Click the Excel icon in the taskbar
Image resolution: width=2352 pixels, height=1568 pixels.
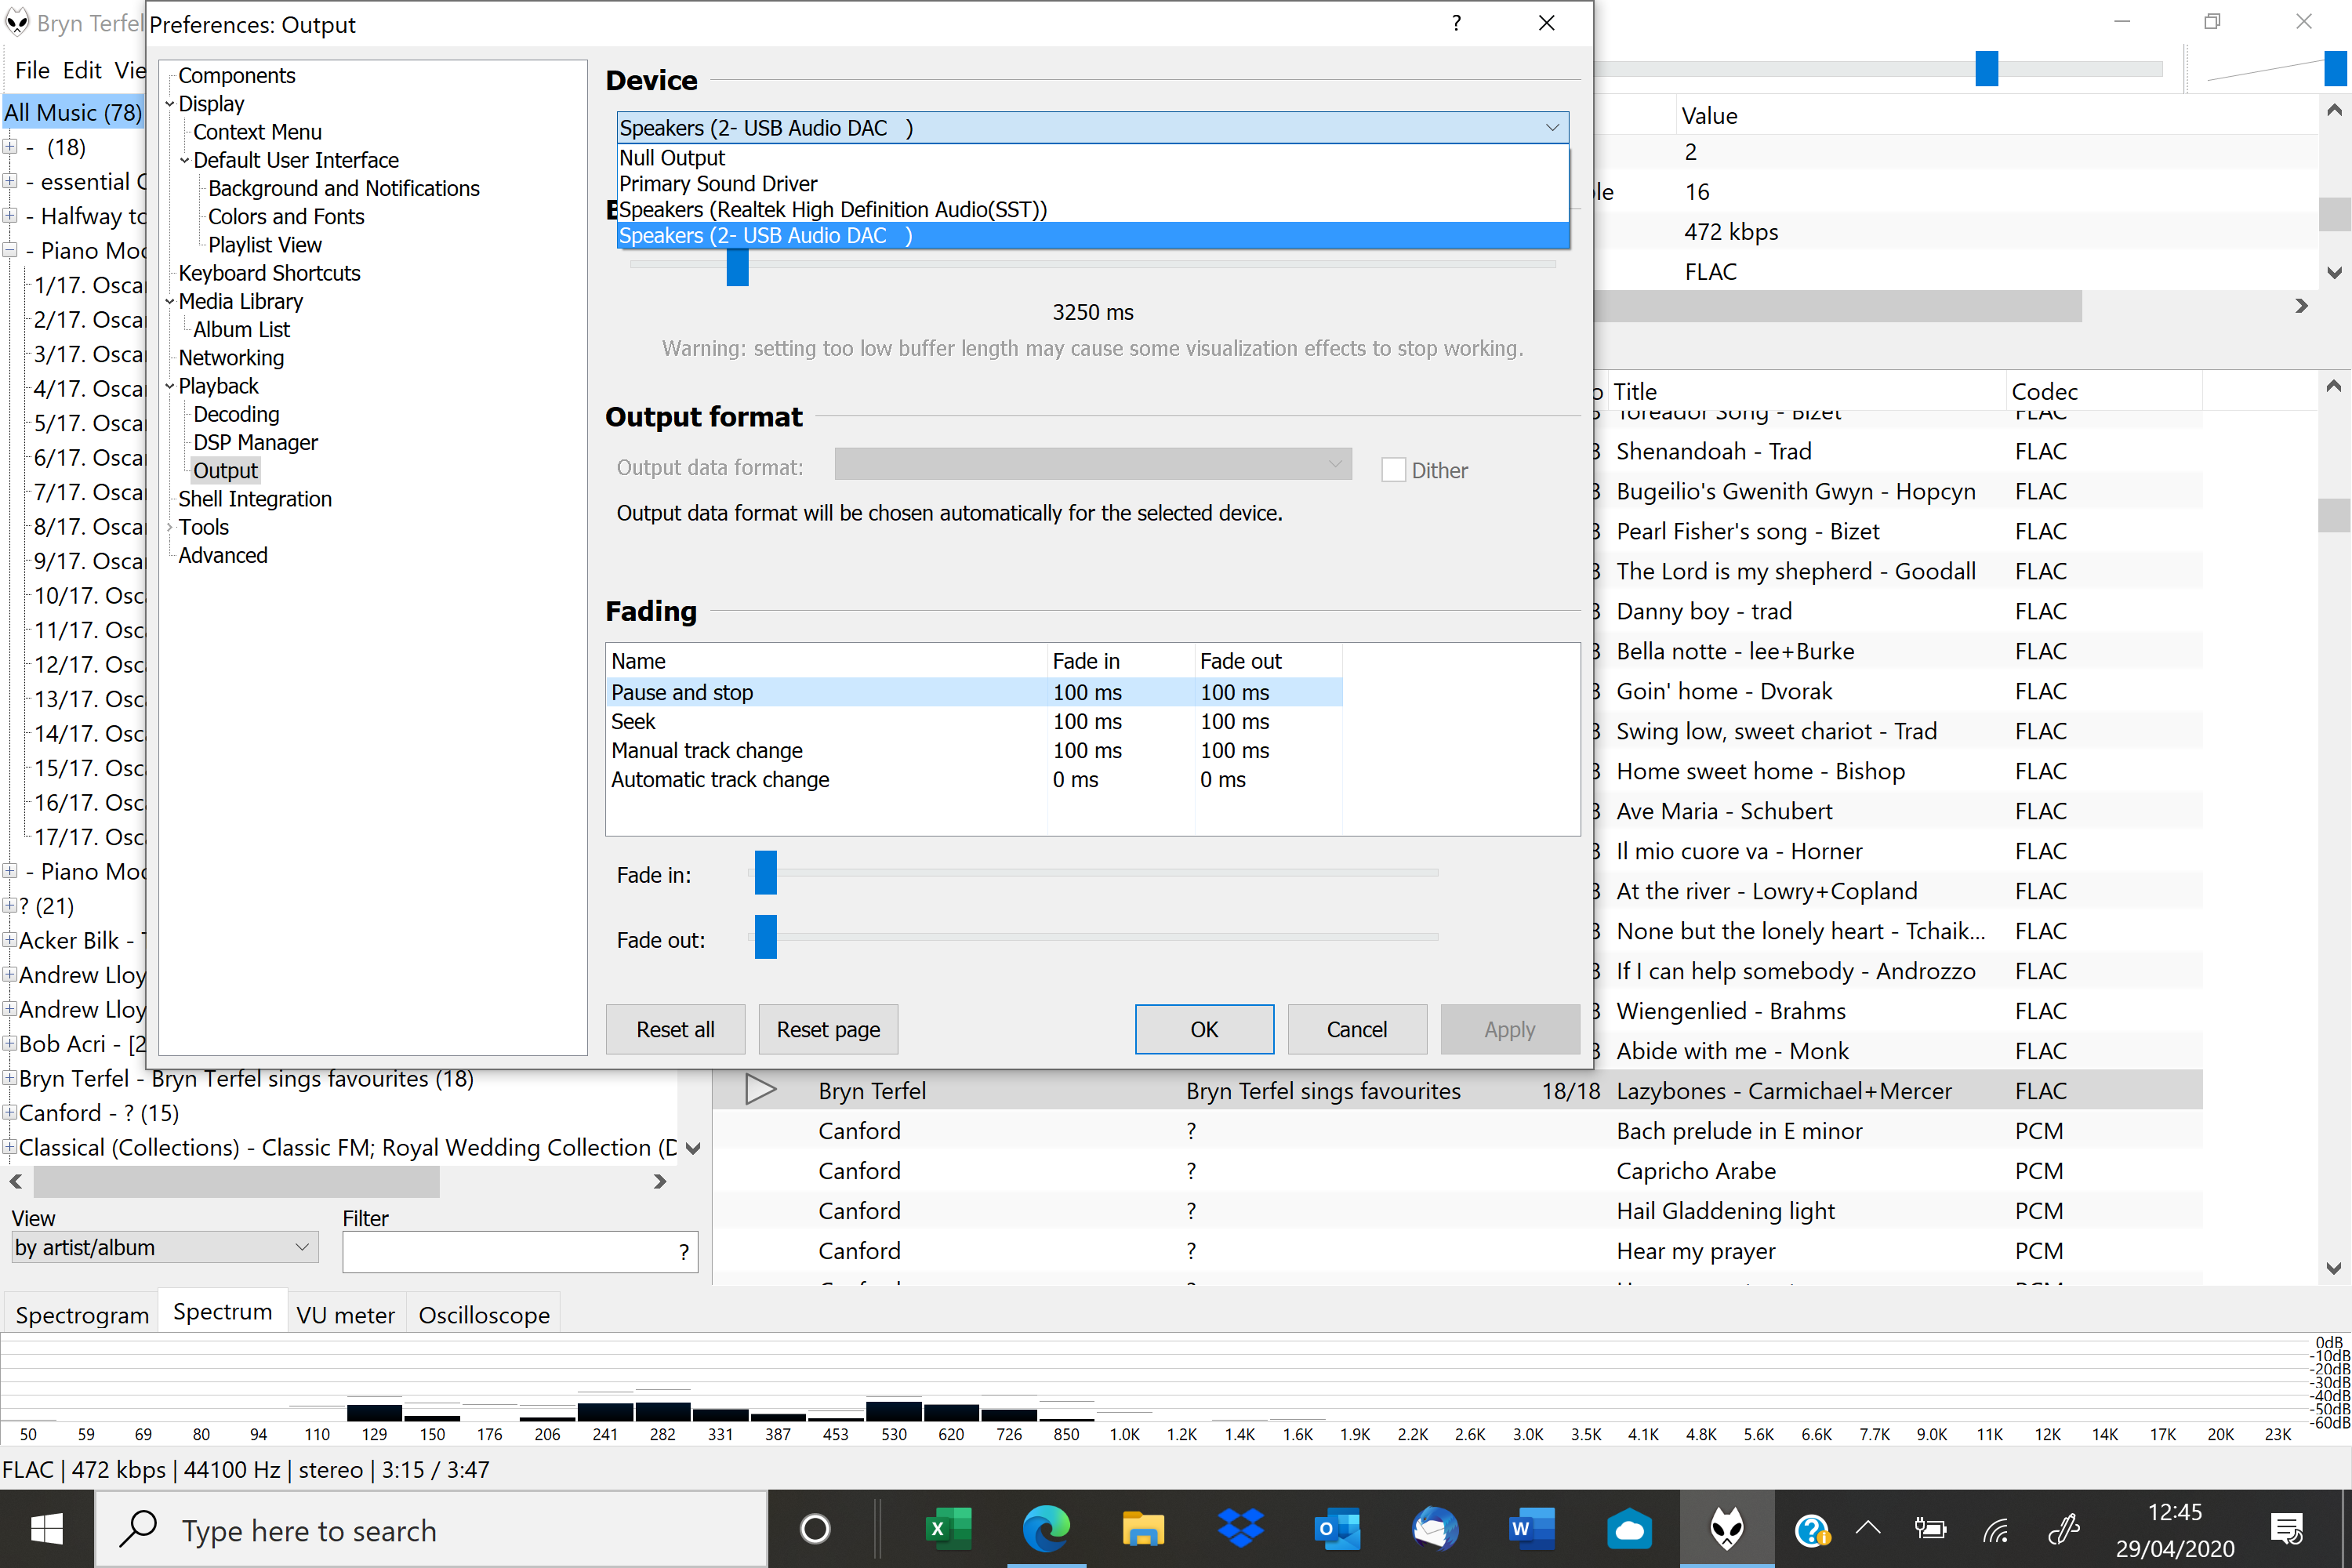[947, 1529]
